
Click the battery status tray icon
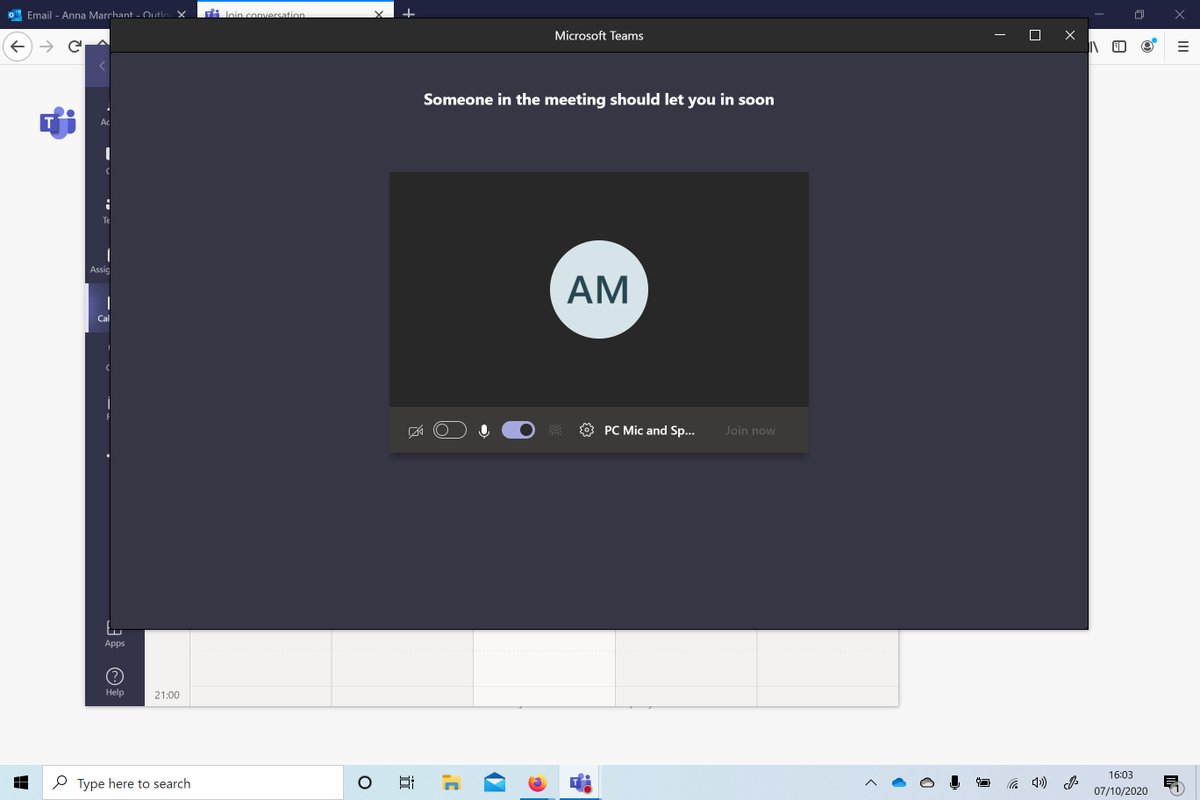coord(983,783)
